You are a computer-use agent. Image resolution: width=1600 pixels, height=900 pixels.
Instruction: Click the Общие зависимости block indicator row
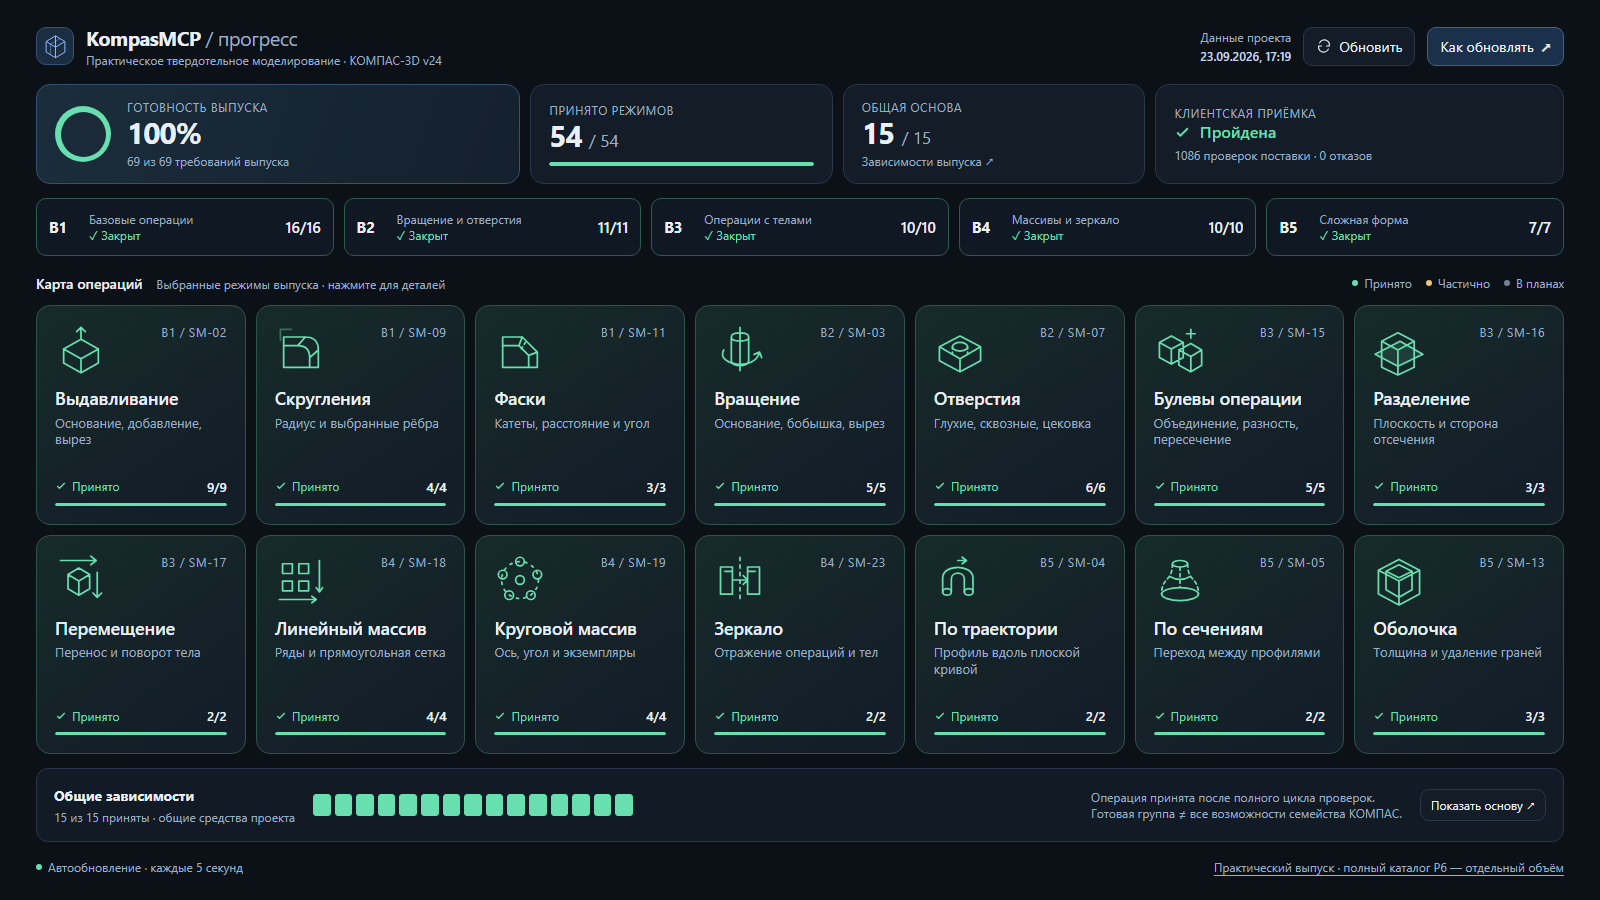click(473, 805)
